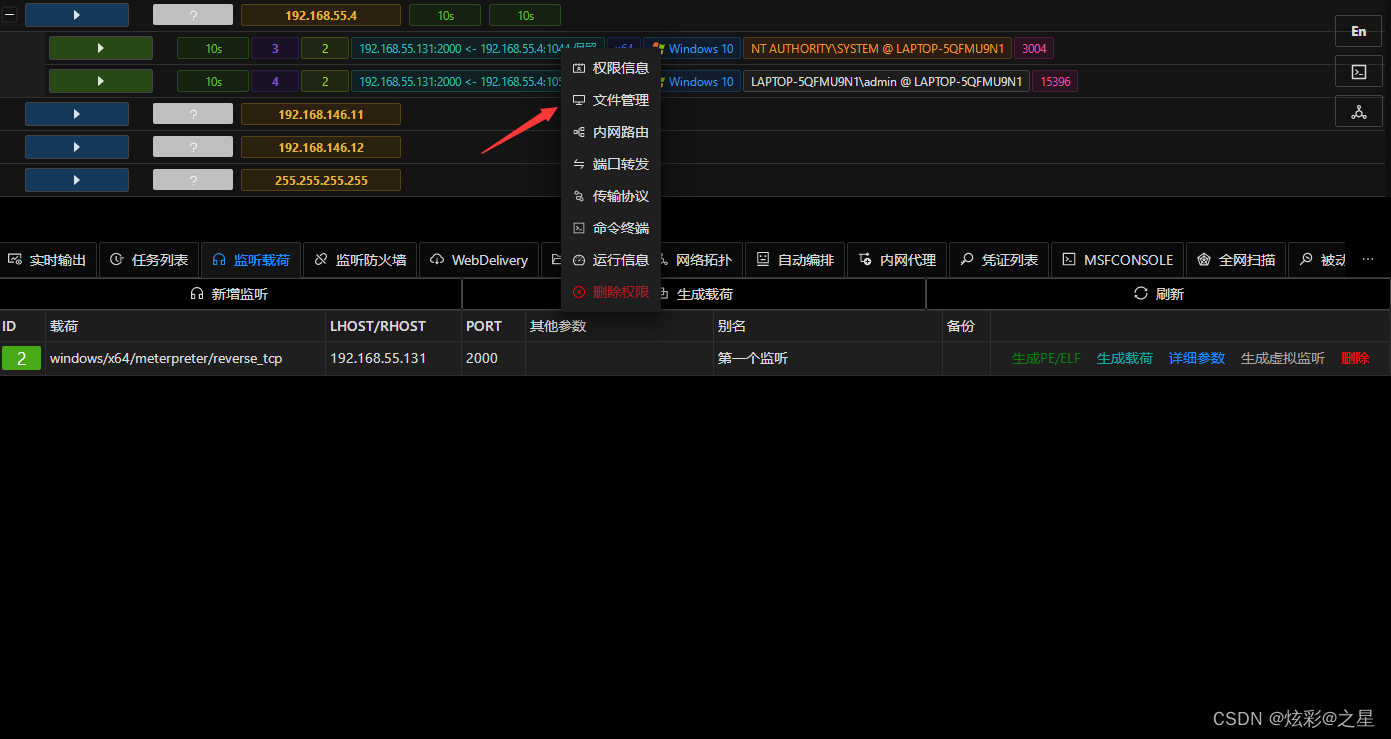Switch to the 网络拓扑 tab
Screen dimensions: 1391x739
703,260
